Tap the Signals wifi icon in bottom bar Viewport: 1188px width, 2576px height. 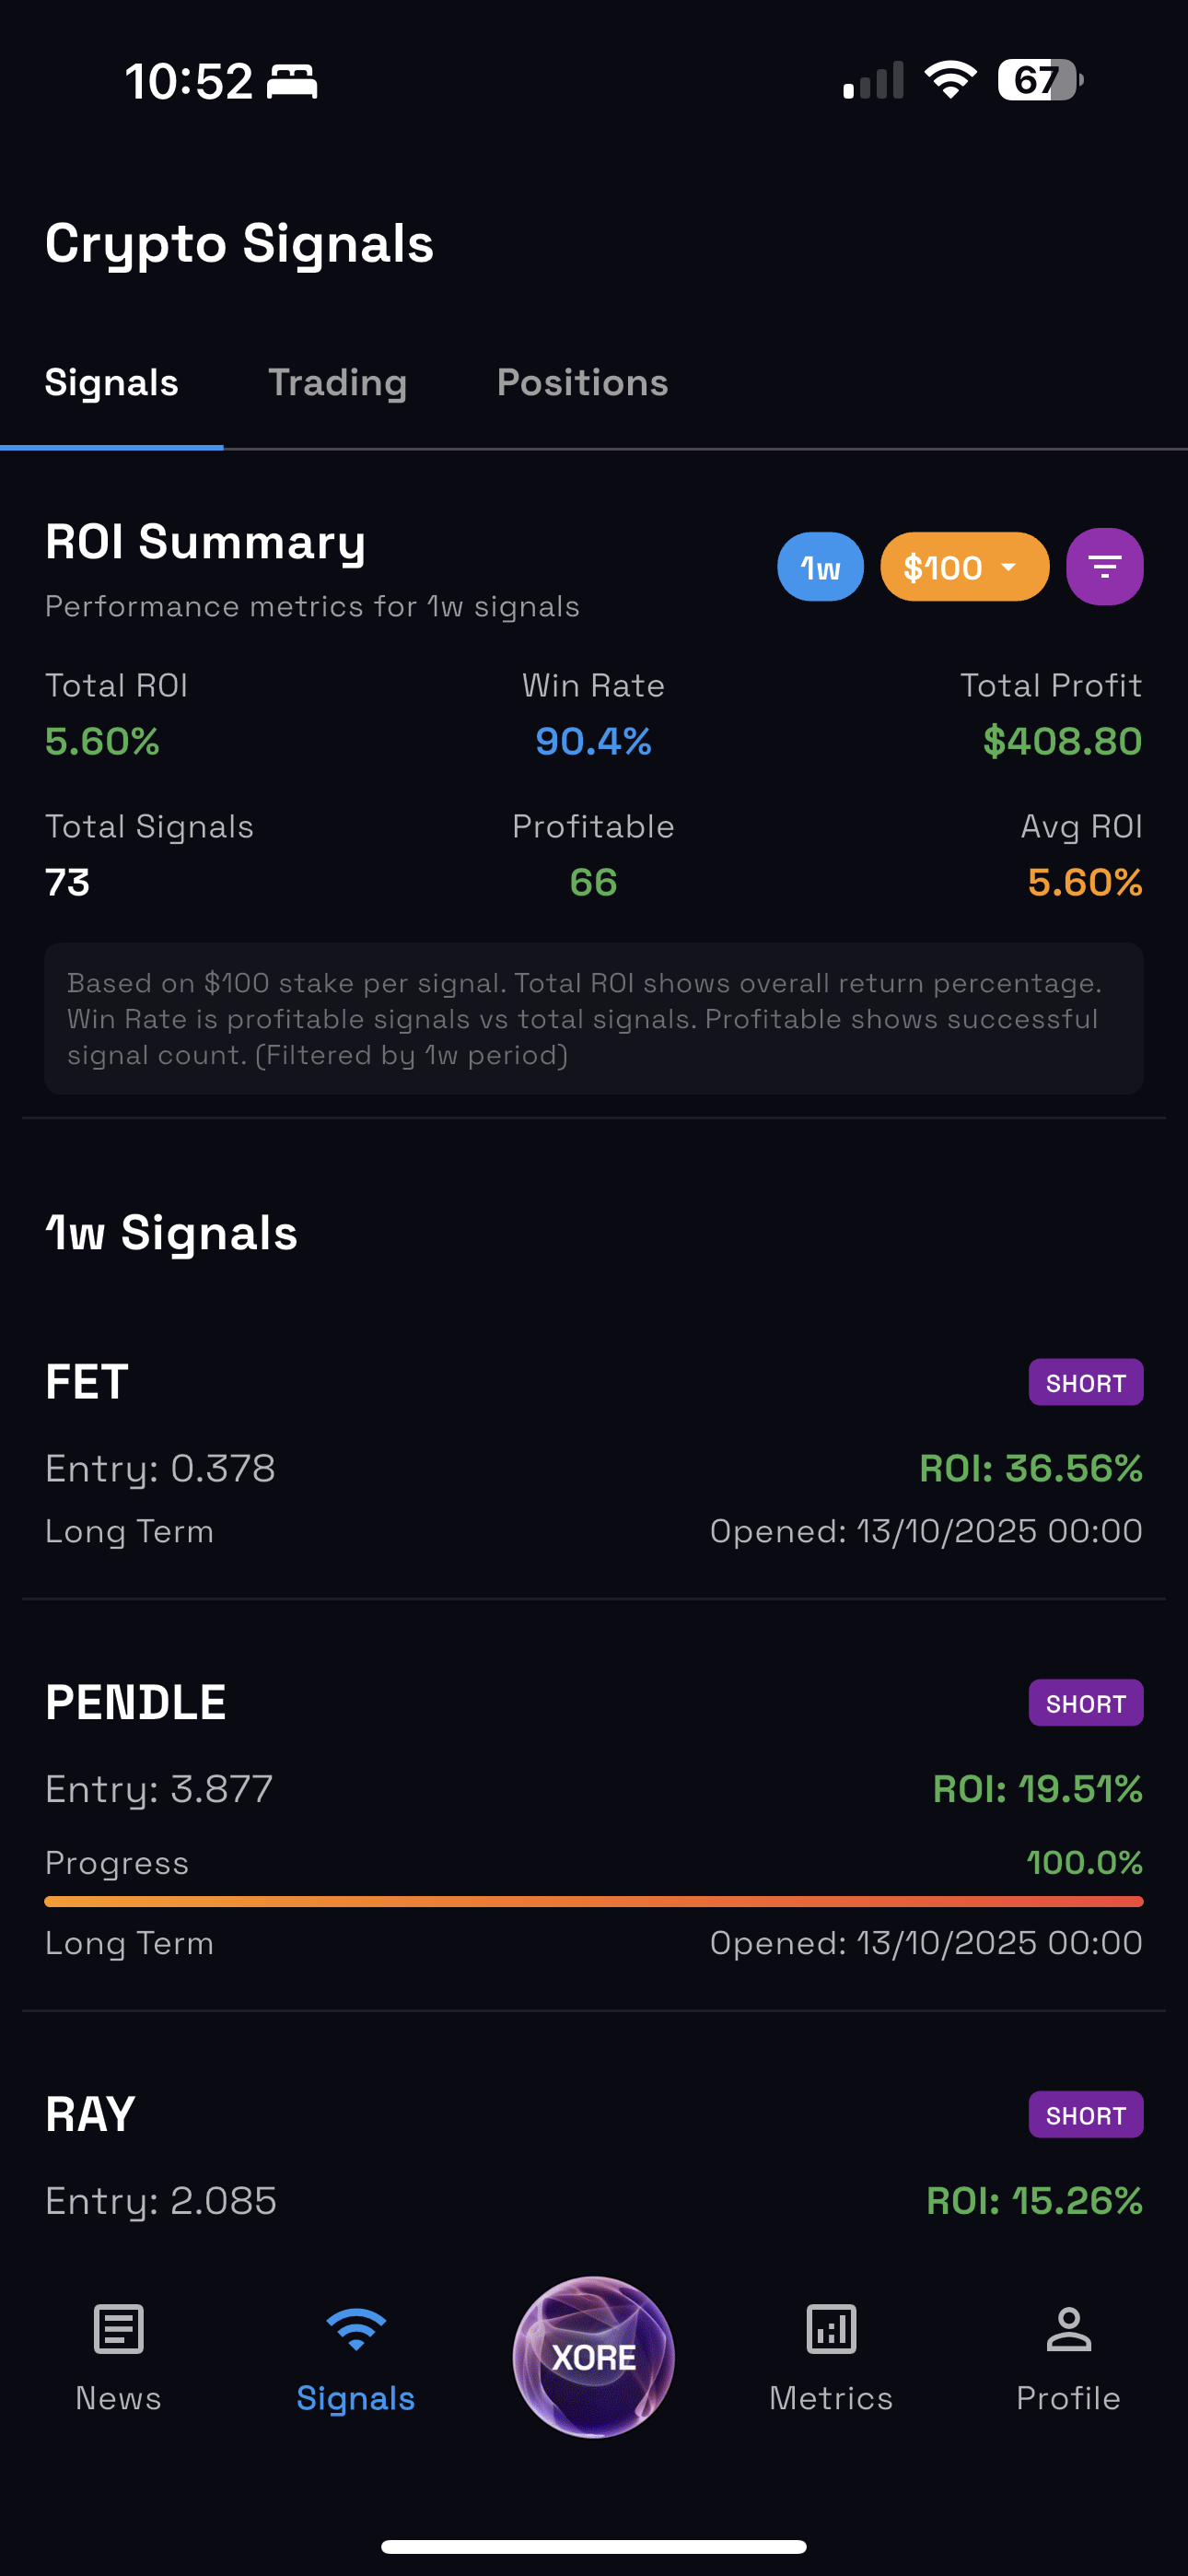[x=355, y=2330]
